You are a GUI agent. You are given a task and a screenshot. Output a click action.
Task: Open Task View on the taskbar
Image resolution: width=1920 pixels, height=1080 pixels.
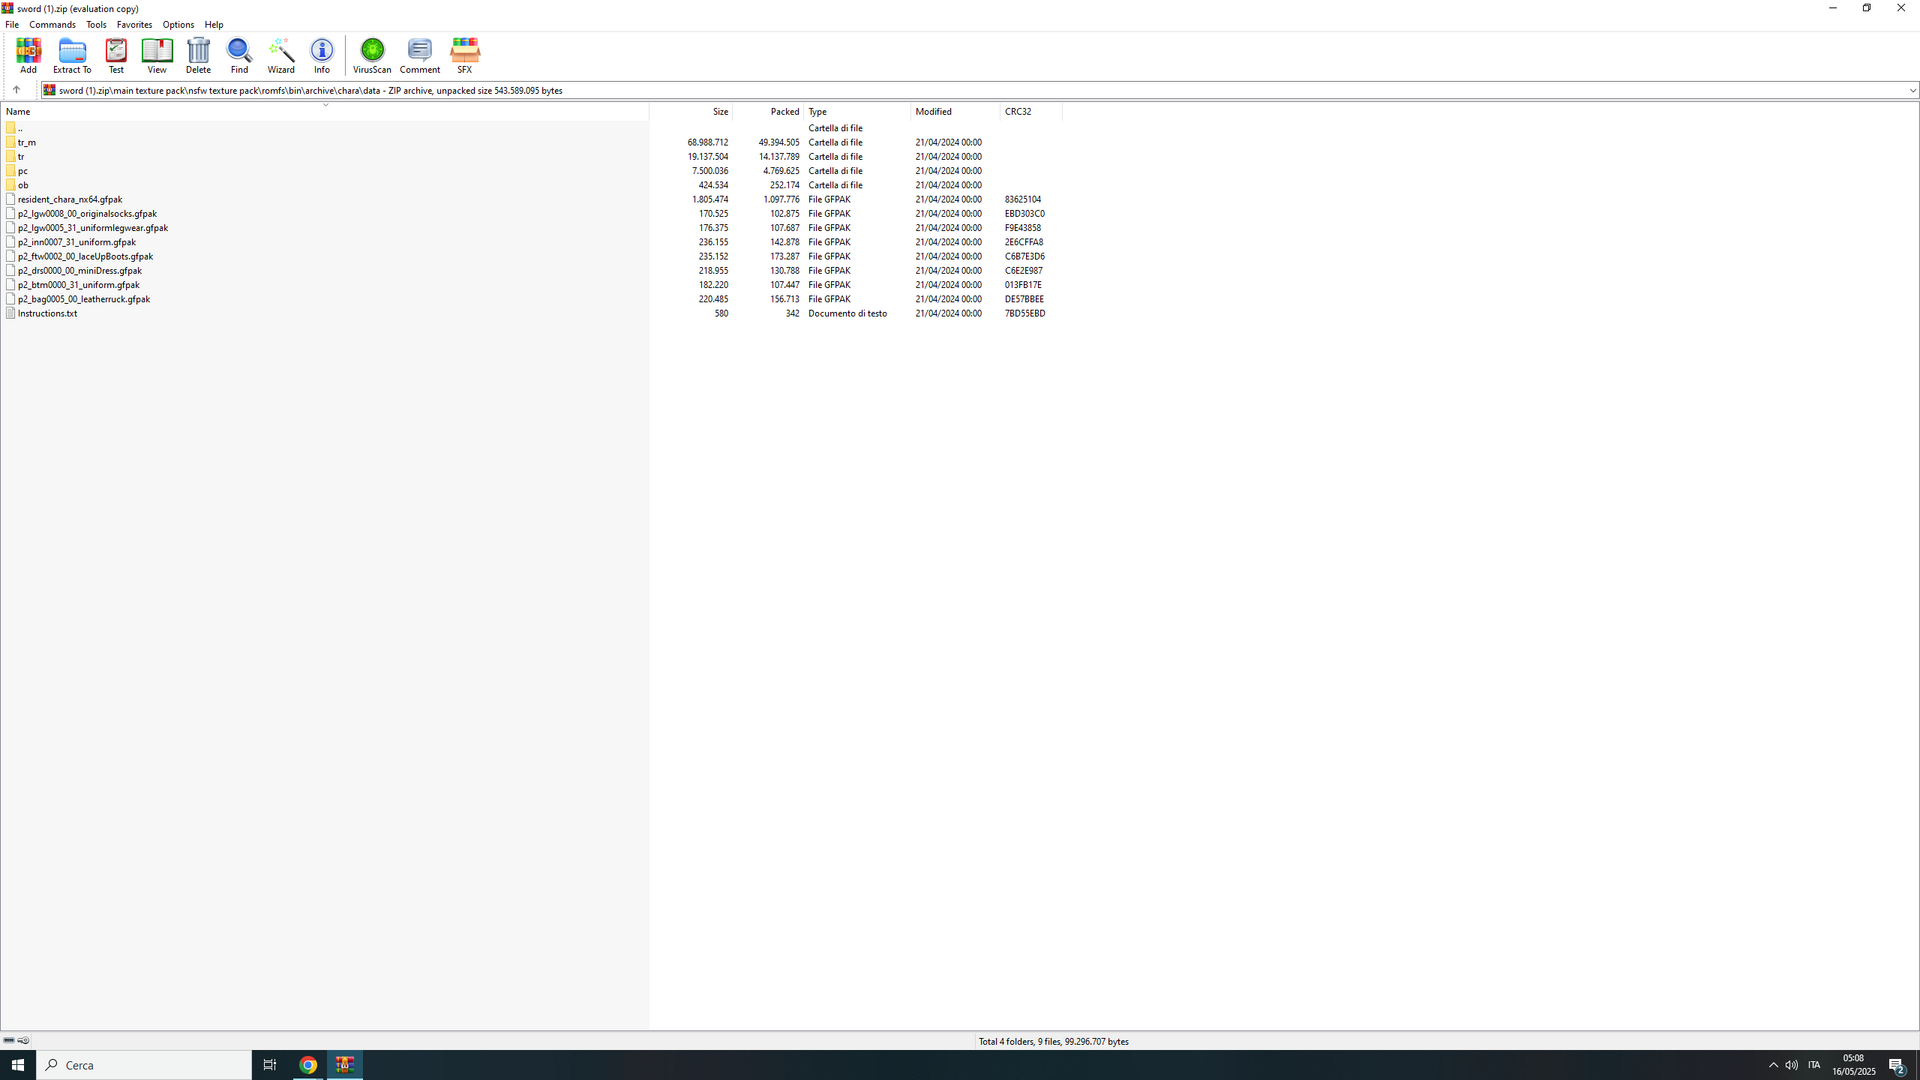click(x=269, y=1065)
